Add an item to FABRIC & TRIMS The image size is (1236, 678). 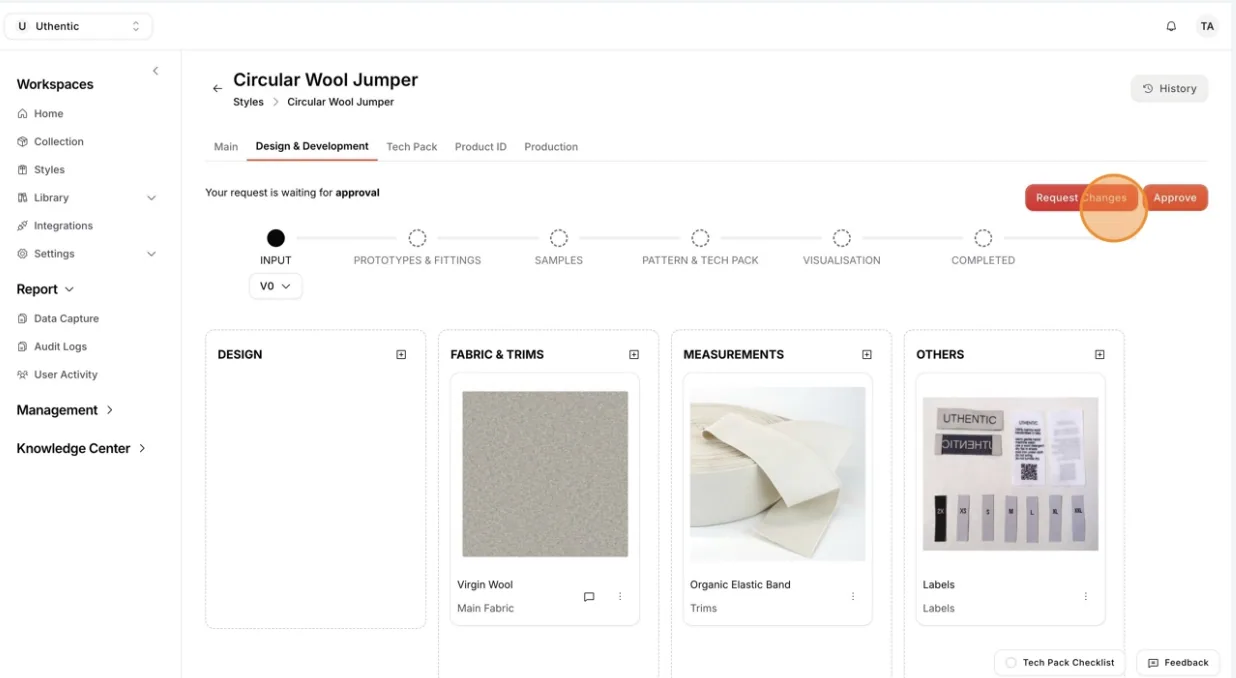pyautogui.click(x=634, y=354)
